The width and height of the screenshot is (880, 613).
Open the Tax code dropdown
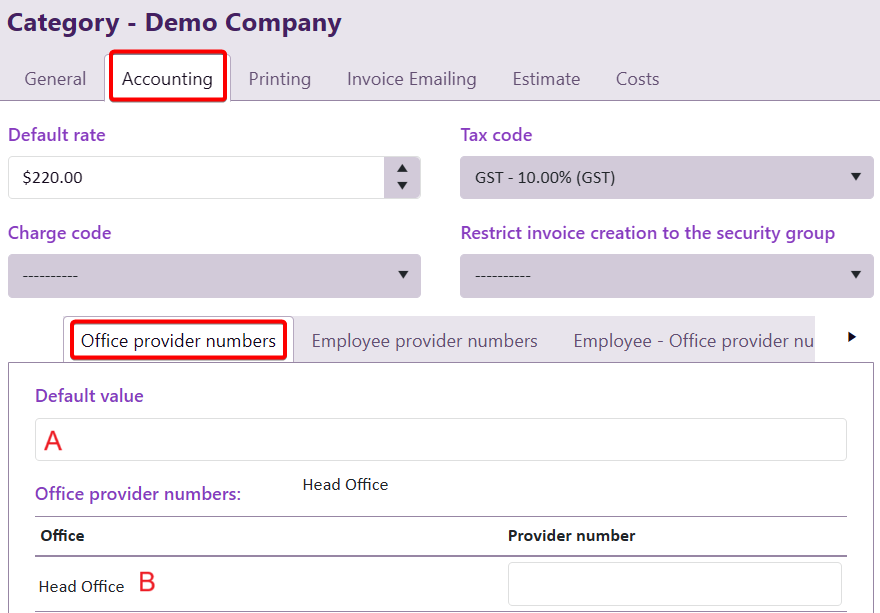coord(666,178)
